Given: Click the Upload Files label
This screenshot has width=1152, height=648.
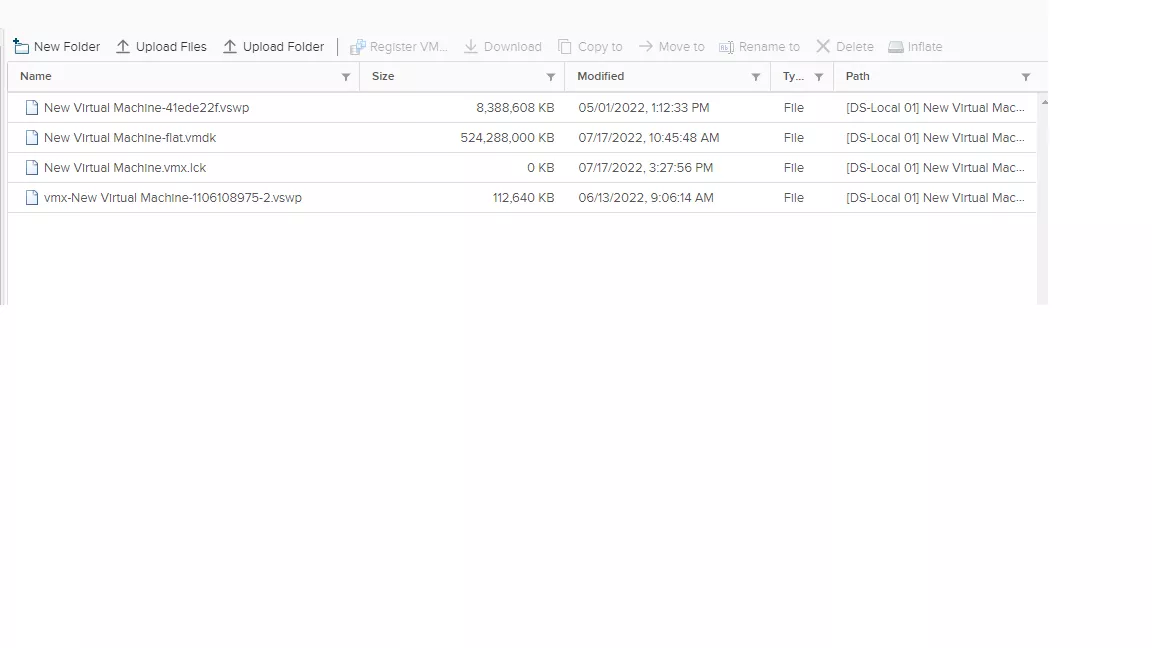Looking at the screenshot, I should point(171,47).
